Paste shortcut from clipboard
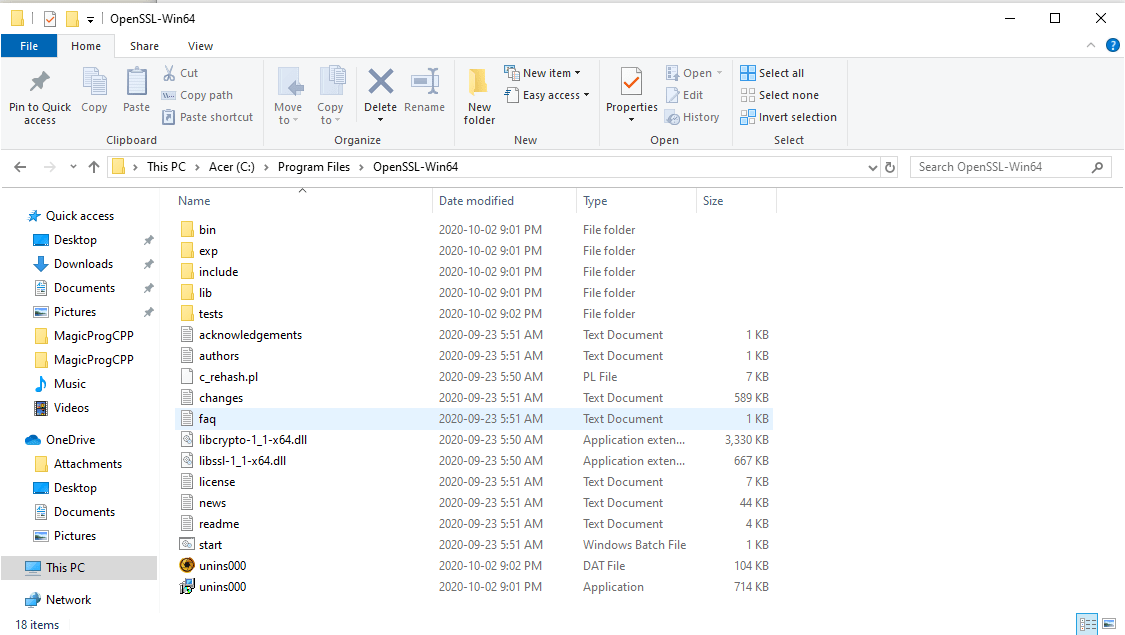 [207, 117]
